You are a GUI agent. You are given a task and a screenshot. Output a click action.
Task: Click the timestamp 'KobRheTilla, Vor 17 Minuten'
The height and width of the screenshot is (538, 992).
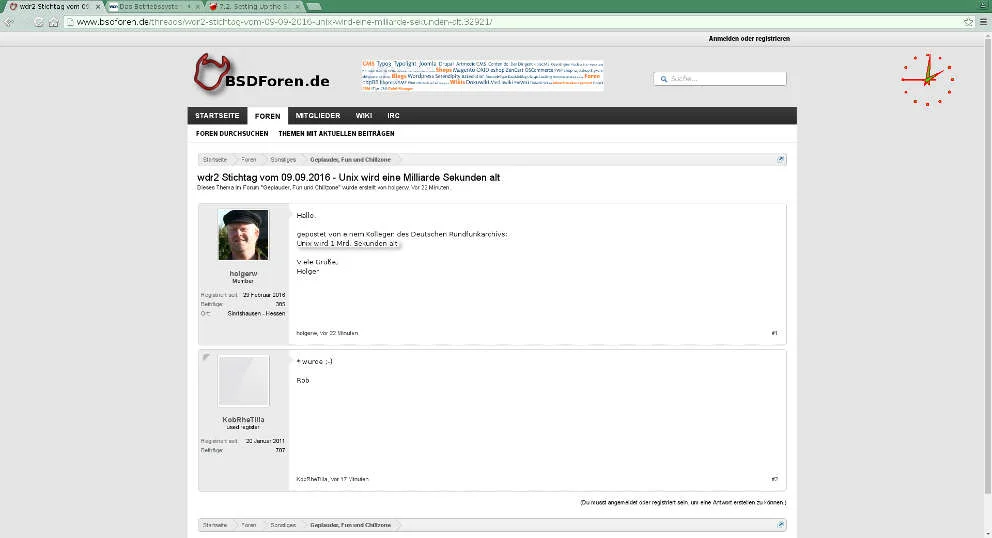332,479
